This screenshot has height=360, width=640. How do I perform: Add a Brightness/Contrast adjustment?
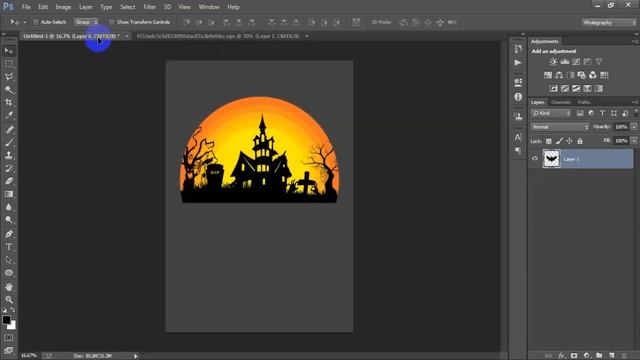click(553, 62)
